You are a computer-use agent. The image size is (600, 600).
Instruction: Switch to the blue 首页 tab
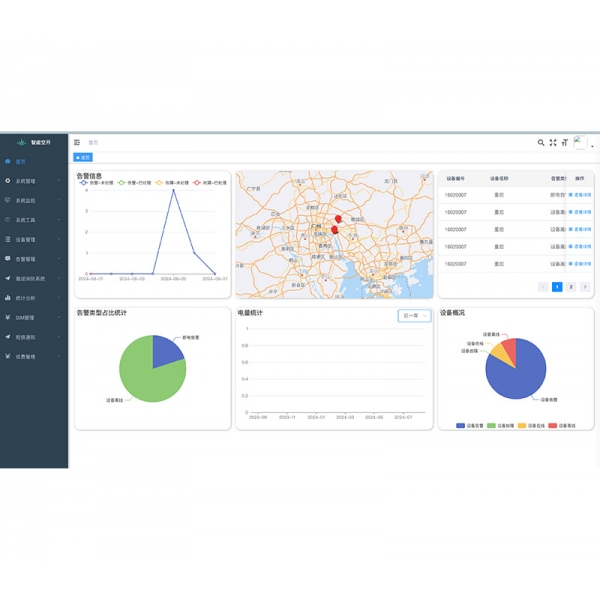point(84,158)
